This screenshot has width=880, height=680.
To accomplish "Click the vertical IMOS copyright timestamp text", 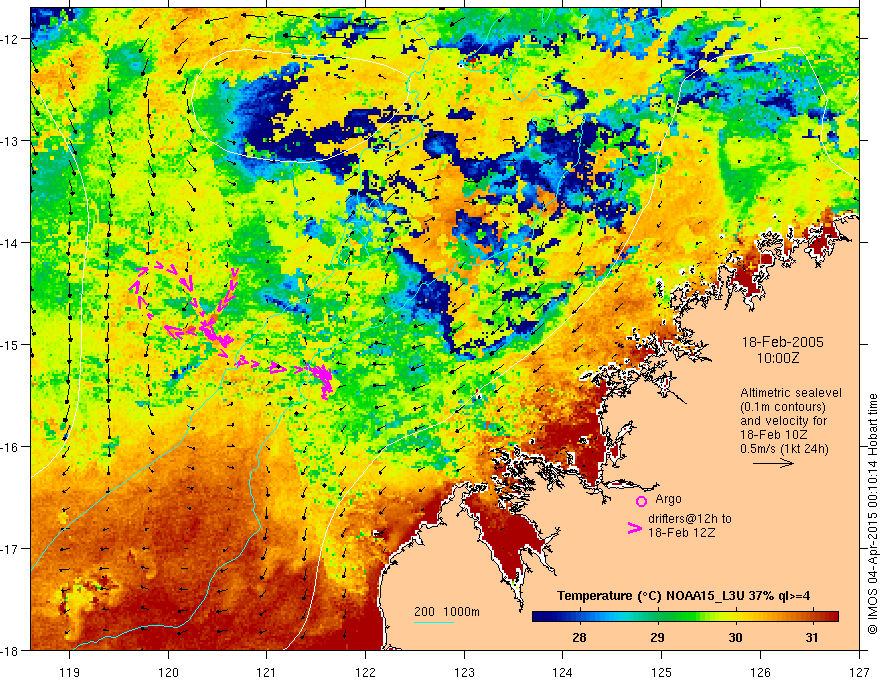I will click(x=872, y=514).
